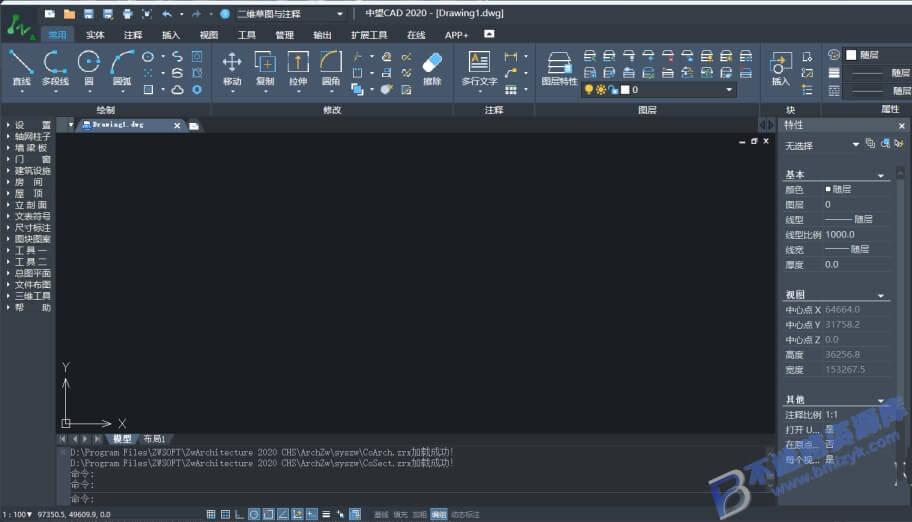Click the white 随层 color swatch in ribbon
The height and width of the screenshot is (522, 912).
point(852,55)
